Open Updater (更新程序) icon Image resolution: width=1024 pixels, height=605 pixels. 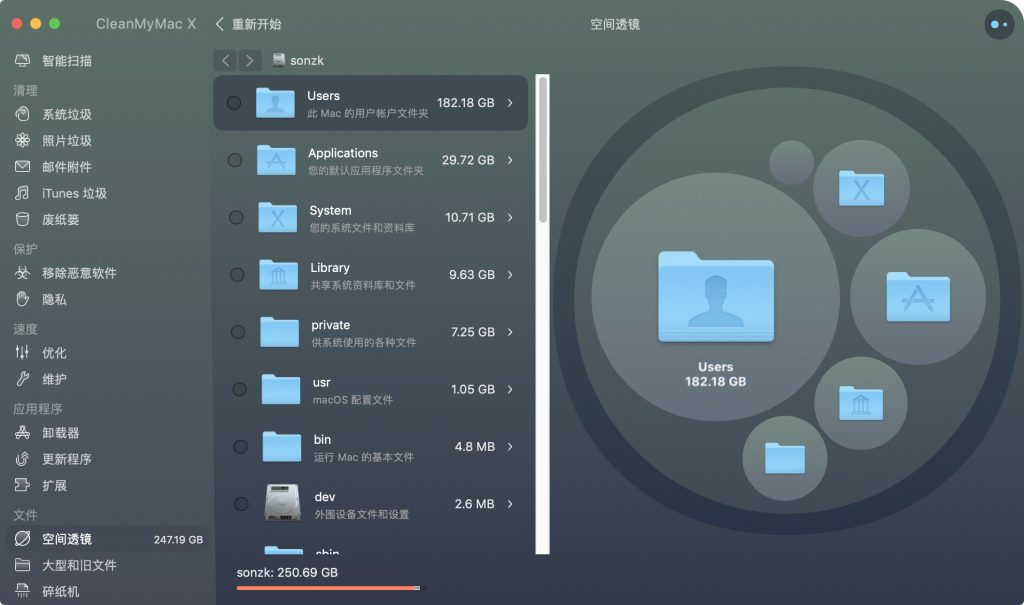(22, 459)
